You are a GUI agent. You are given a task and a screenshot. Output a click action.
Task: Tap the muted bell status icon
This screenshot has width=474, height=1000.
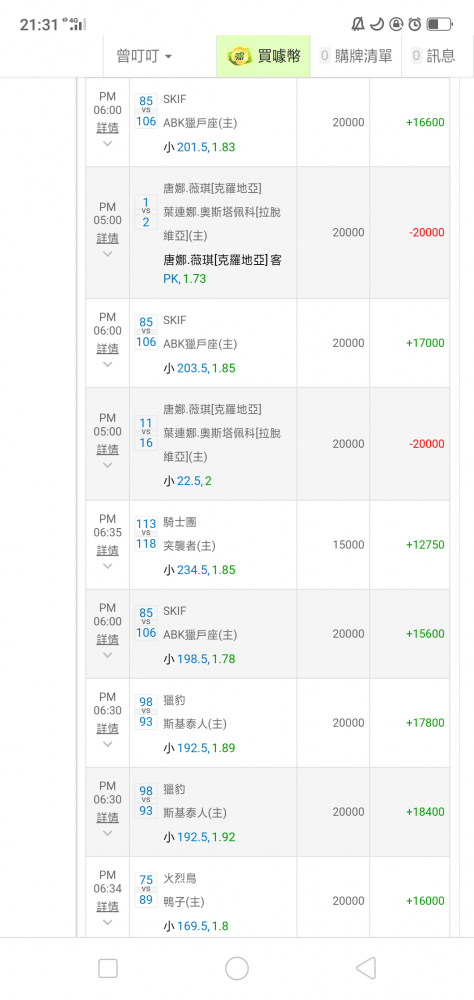point(359,24)
